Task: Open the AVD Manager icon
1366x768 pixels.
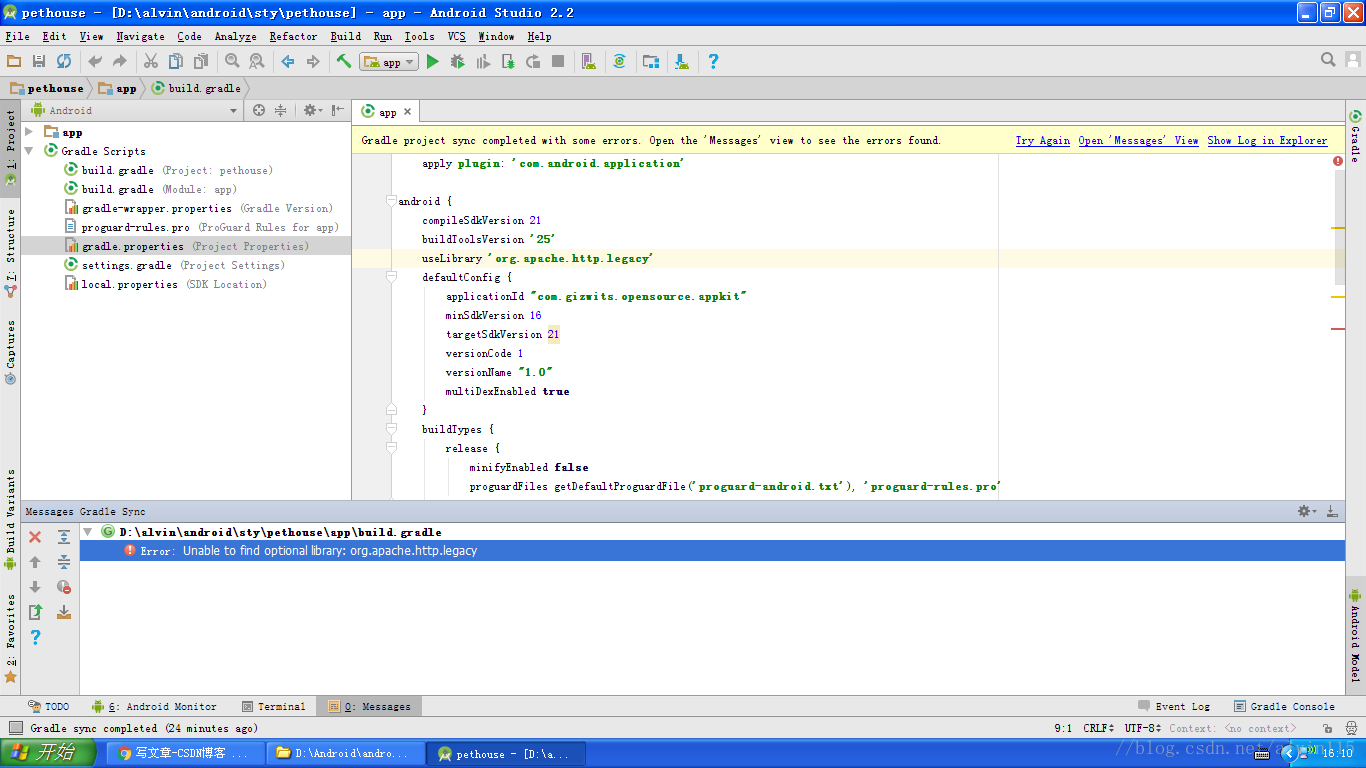Action: pos(589,61)
